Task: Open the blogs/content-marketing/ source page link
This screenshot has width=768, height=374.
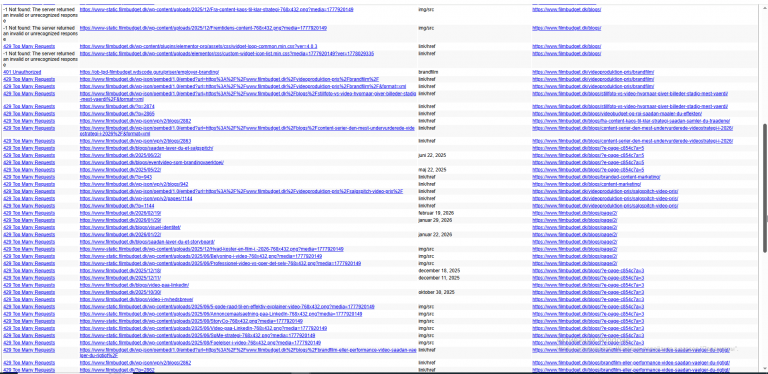Action: tap(586, 185)
